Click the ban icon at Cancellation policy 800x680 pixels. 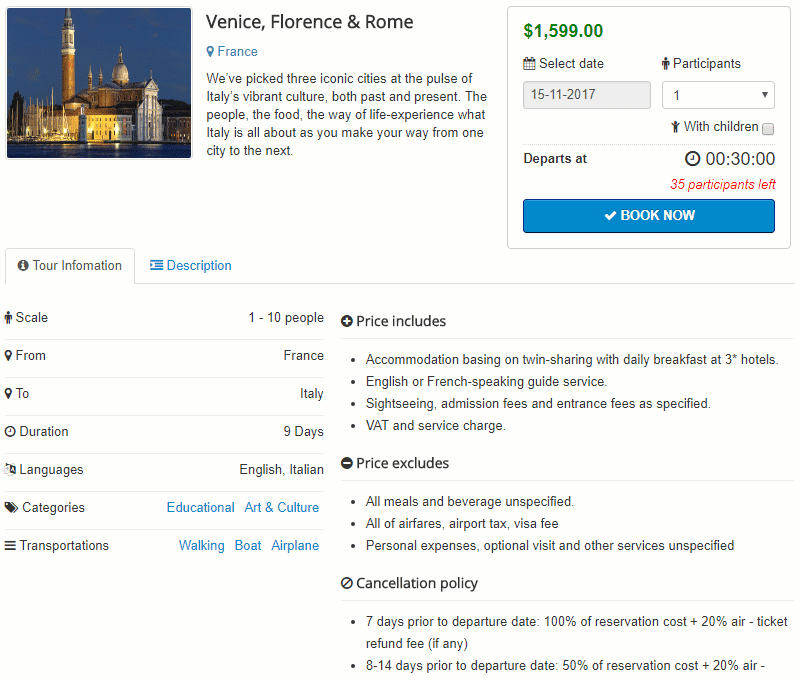tap(347, 584)
